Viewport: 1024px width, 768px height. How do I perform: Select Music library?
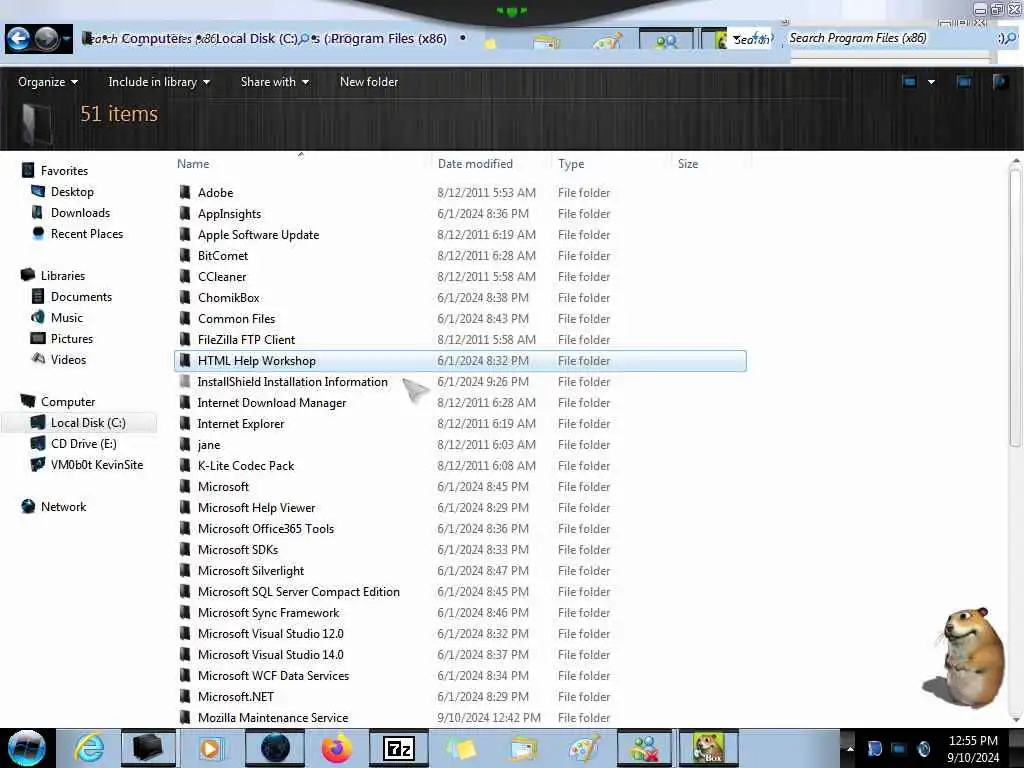(x=67, y=317)
